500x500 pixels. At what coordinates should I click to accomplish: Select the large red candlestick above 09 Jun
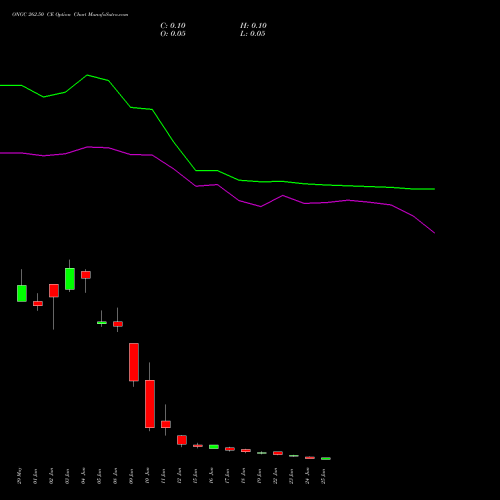[134, 362]
